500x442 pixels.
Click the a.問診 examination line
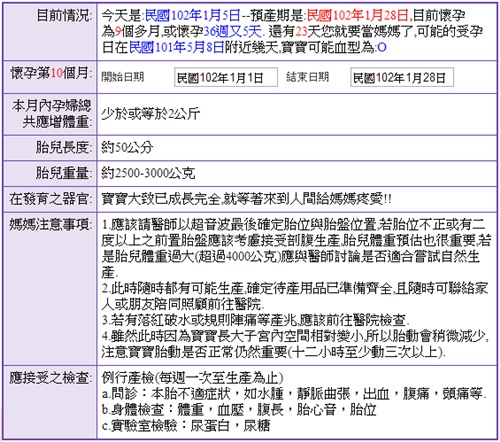(x=294, y=394)
